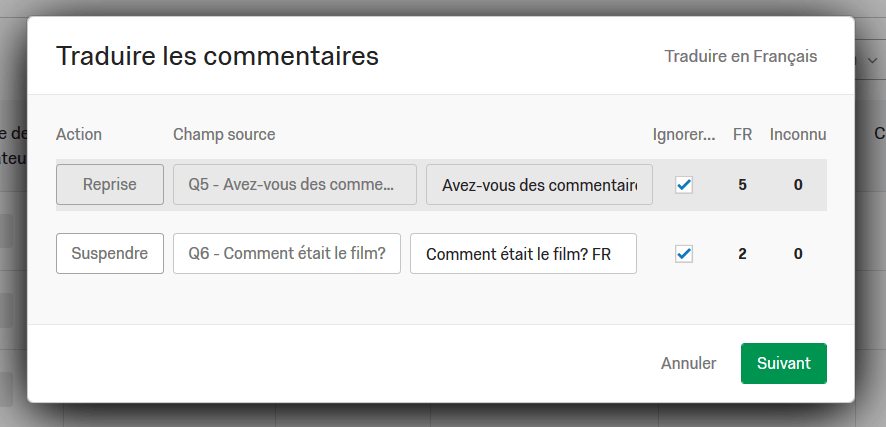Screen dimensions: 886x427
Task: Click the Reprise button for Q5
Action: coord(110,185)
